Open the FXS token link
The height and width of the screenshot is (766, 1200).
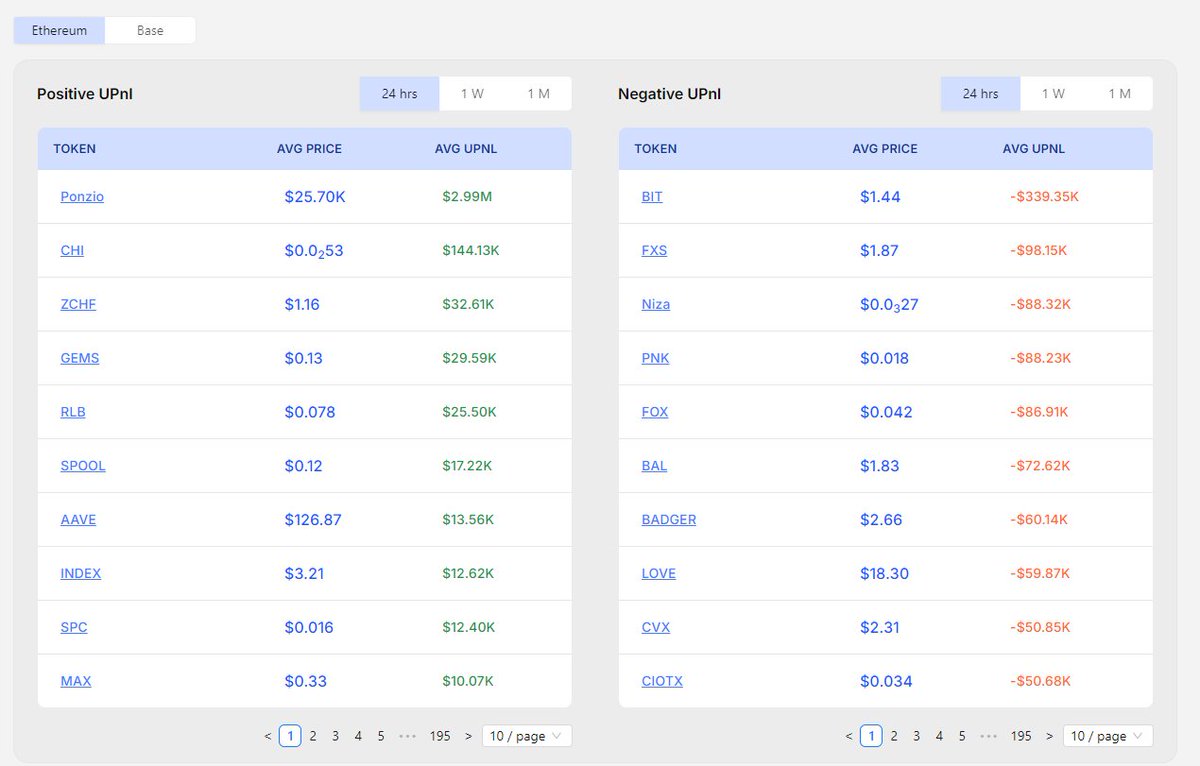(654, 251)
